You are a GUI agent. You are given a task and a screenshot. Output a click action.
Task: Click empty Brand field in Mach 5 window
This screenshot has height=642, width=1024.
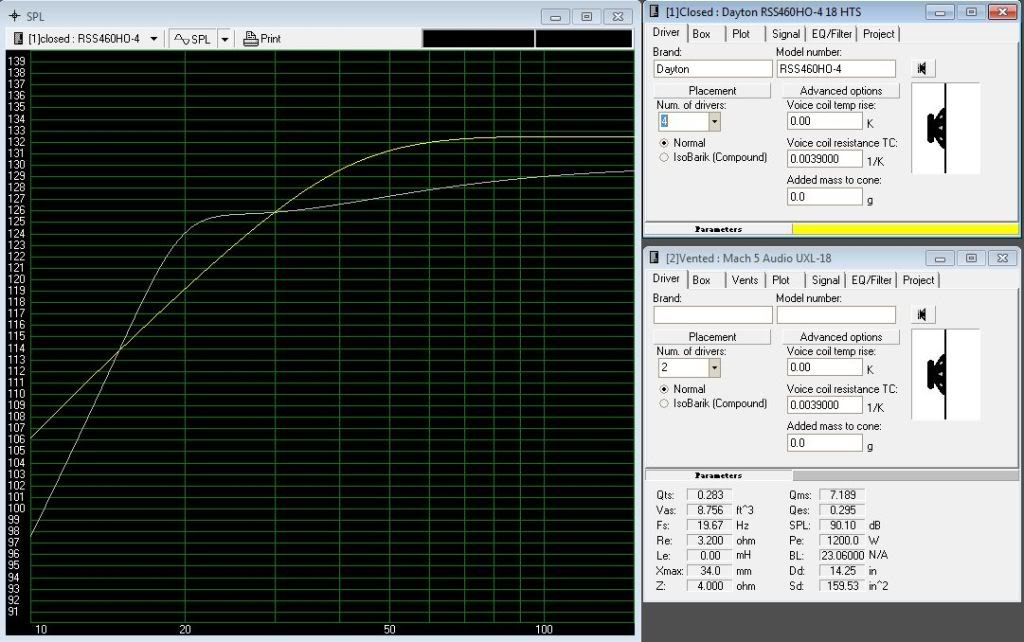[x=712, y=315]
